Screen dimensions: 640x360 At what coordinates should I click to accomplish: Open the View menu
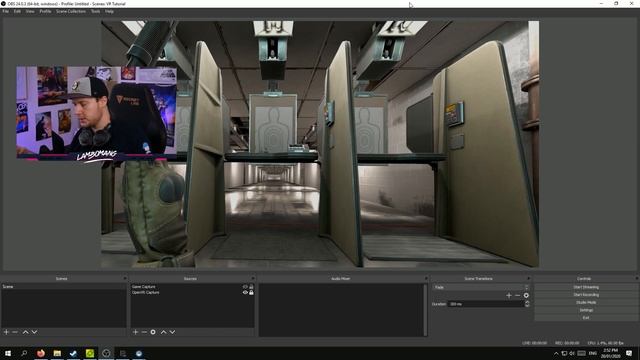30,11
